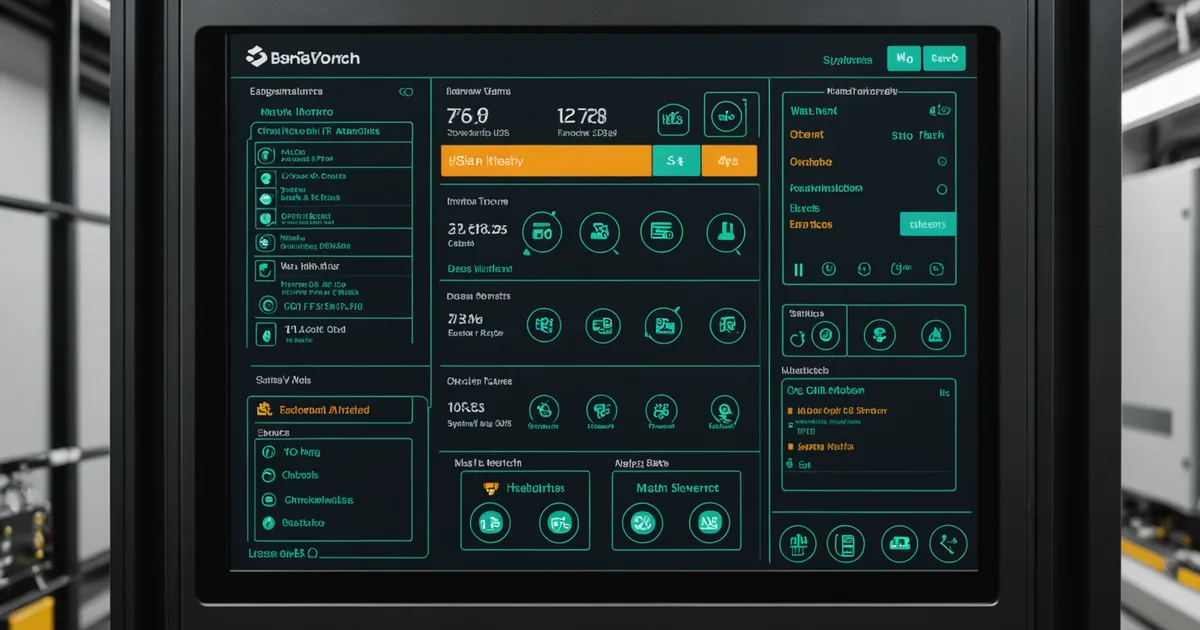Click the middle round icon in the Satkios row
The width and height of the screenshot is (1200, 630).
coord(879,335)
